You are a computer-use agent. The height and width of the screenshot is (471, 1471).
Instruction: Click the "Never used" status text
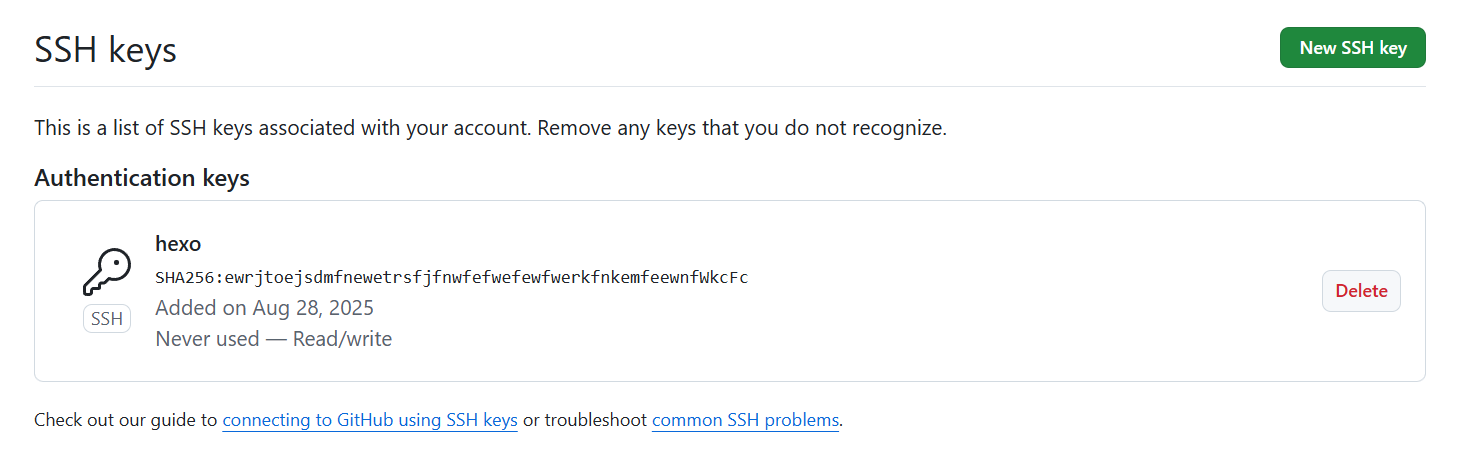coord(207,339)
